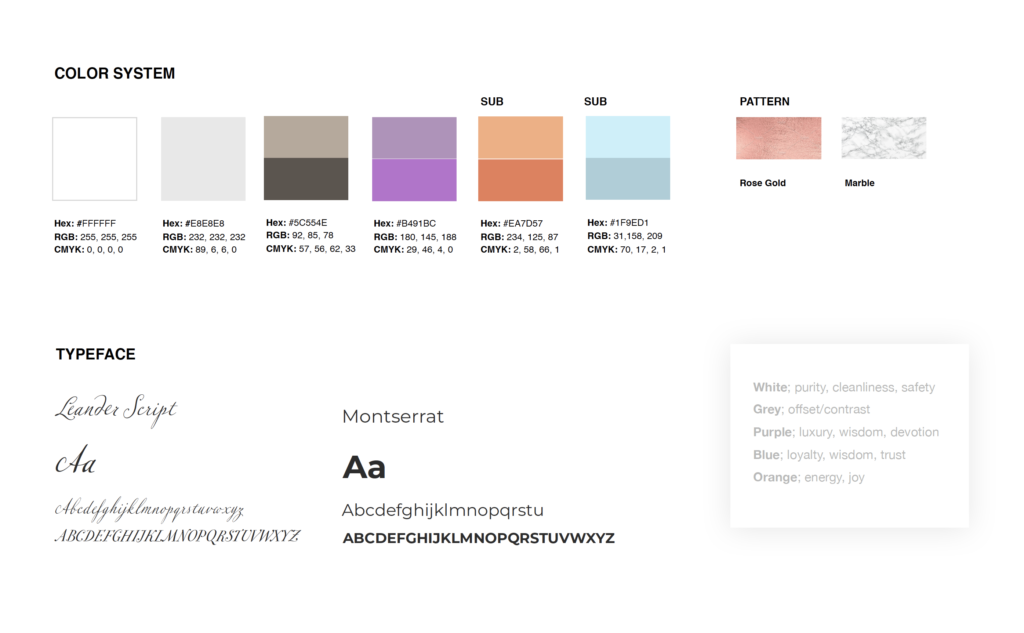1024x633 pixels.
Task: Pick the dark brown #5C554E swatch half
Action: coord(306,179)
